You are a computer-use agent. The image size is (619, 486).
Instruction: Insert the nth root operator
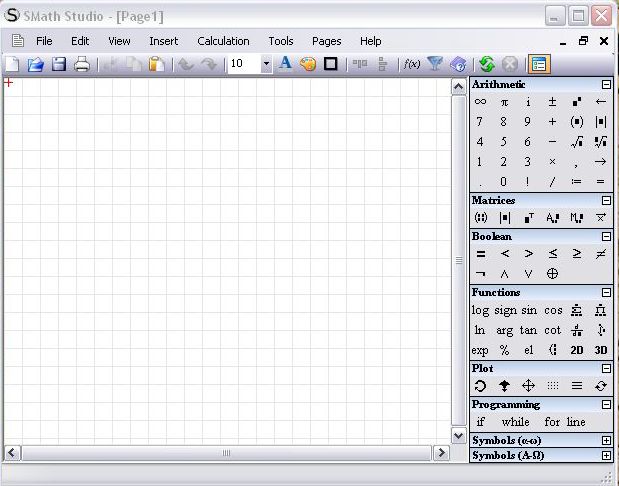pos(601,142)
